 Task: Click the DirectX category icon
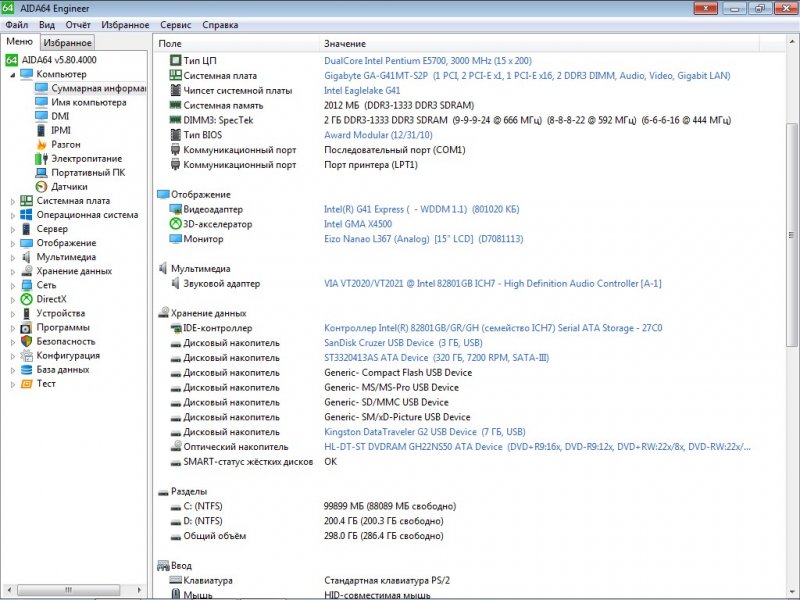click(x=25, y=298)
